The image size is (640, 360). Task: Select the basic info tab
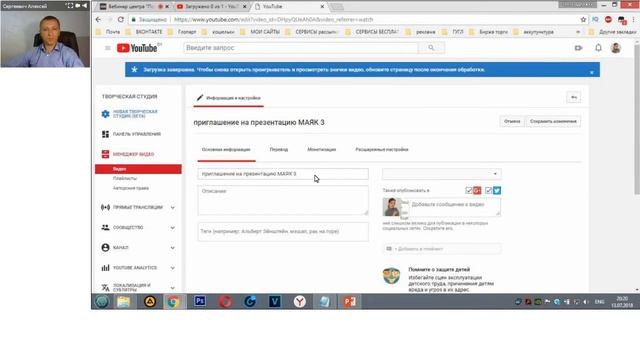point(226,150)
